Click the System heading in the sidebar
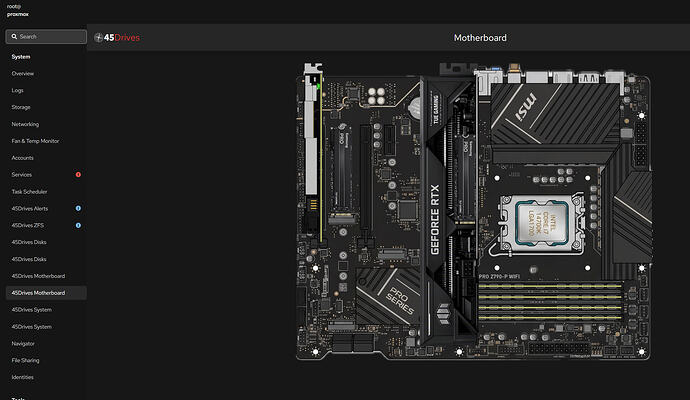Image resolution: width=690 pixels, height=400 pixels. 21,57
